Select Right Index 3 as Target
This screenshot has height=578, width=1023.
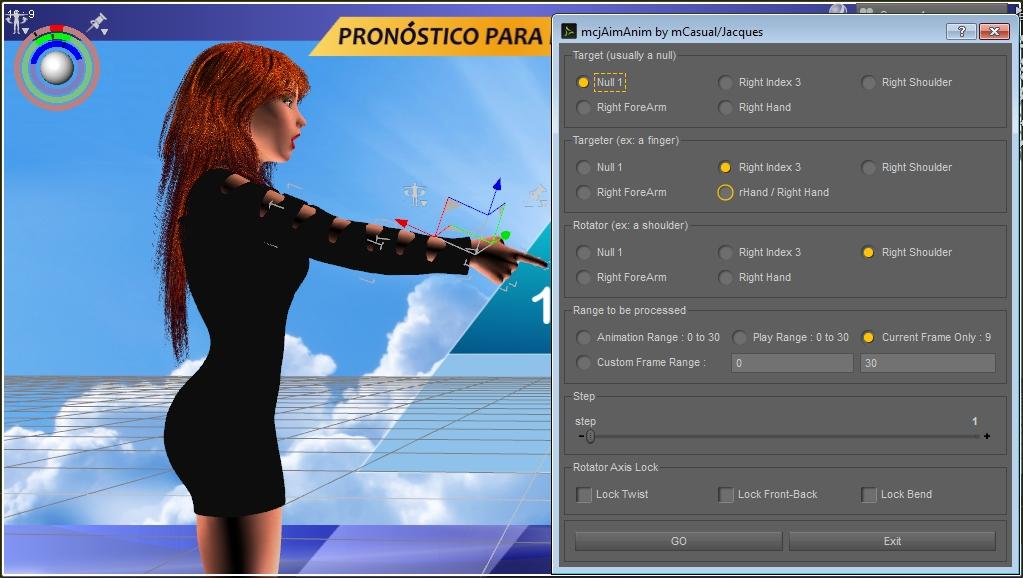(x=725, y=82)
